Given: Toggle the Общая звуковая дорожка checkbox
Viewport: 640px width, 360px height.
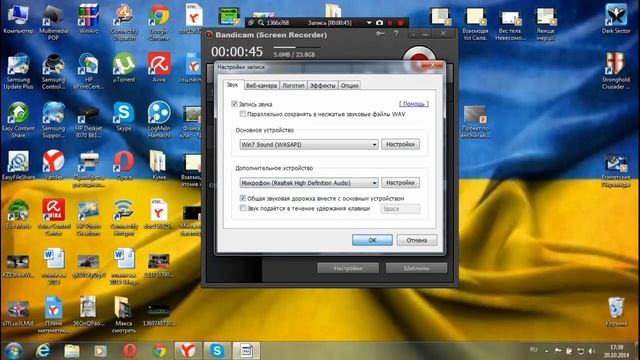Looking at the screenshot, I should click(x=243, y=198).
